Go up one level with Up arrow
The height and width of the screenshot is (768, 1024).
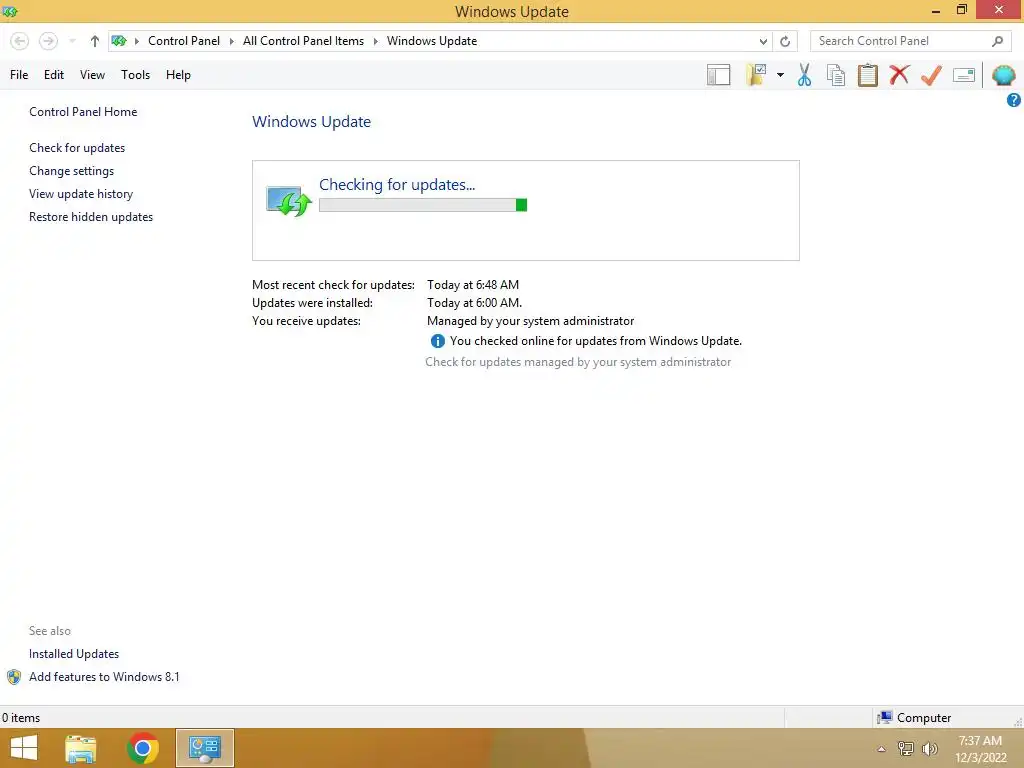point(95,41)
